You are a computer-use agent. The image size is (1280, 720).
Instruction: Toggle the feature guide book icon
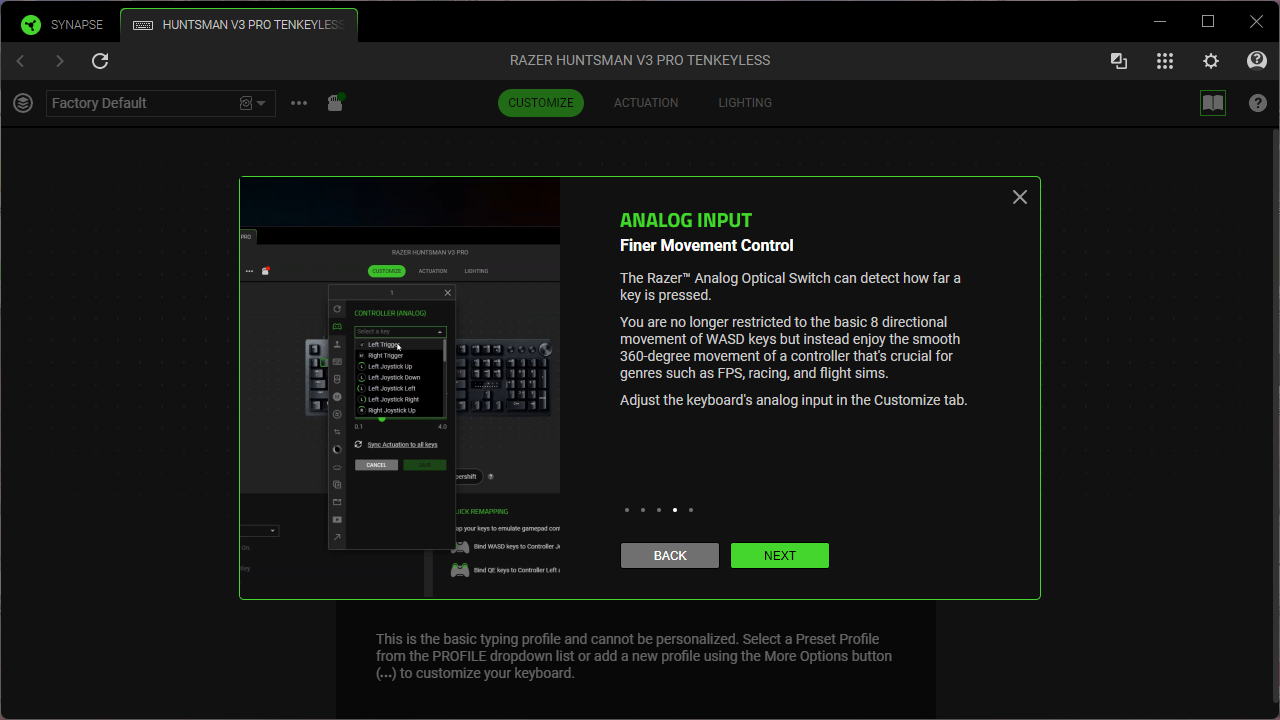[x=1213, y=103]
